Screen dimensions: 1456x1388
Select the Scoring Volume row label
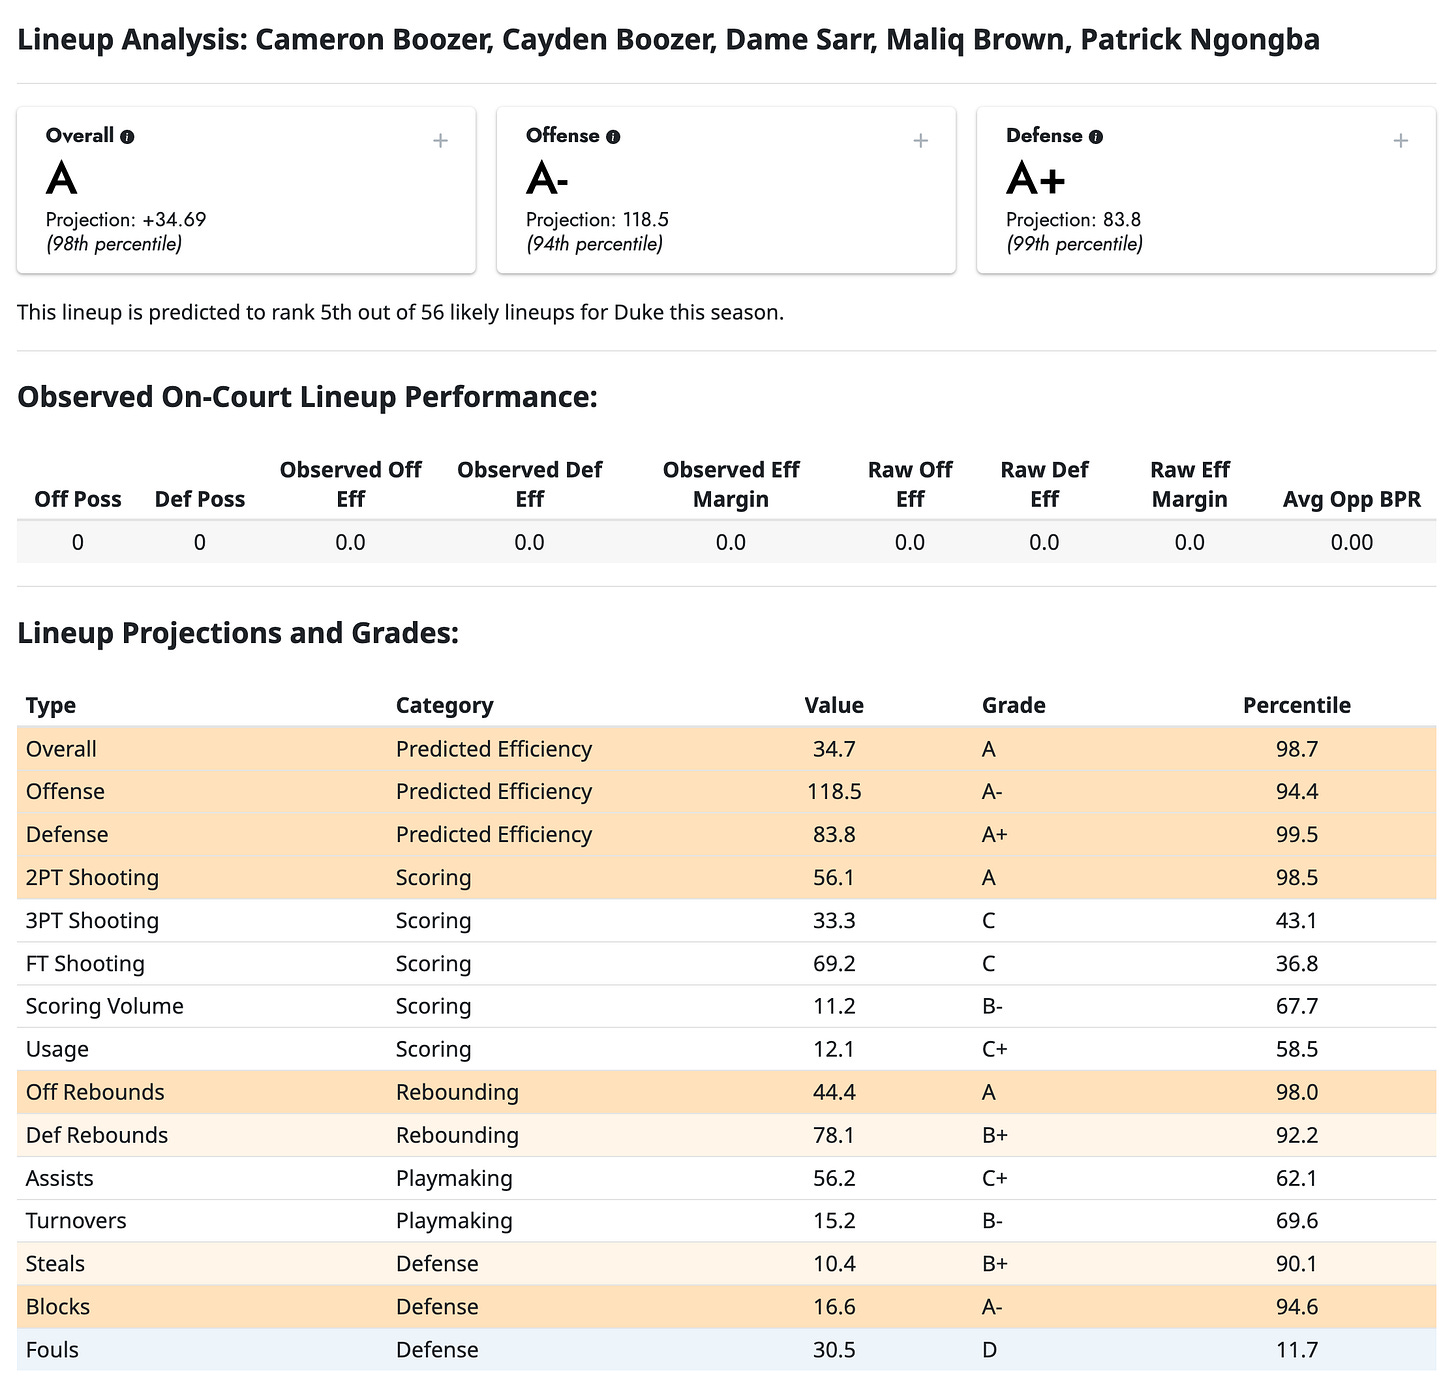point(105,1006)
